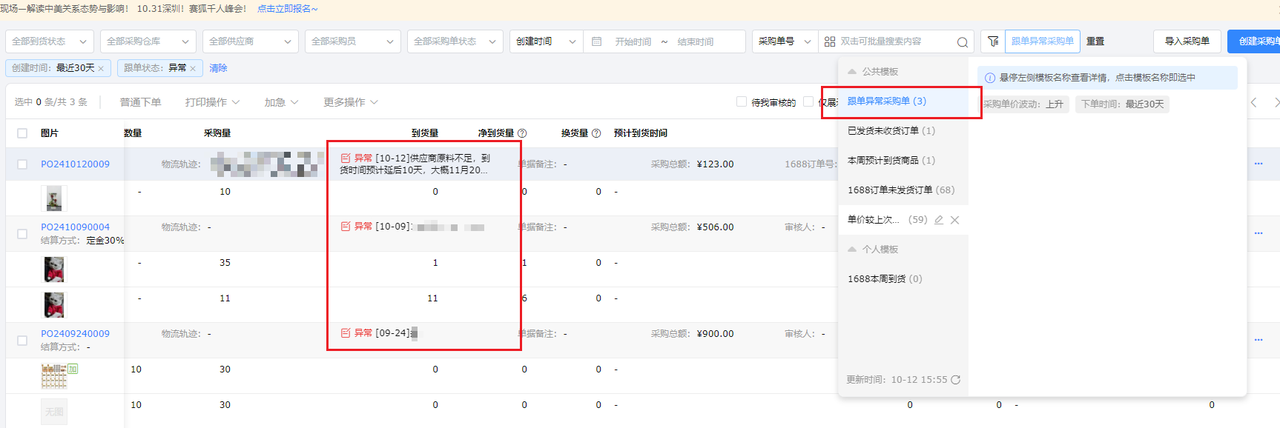Screen dimensions: 1280x428
Task: Enable the 待我审核的 checkbox
Action: (741, 102)
